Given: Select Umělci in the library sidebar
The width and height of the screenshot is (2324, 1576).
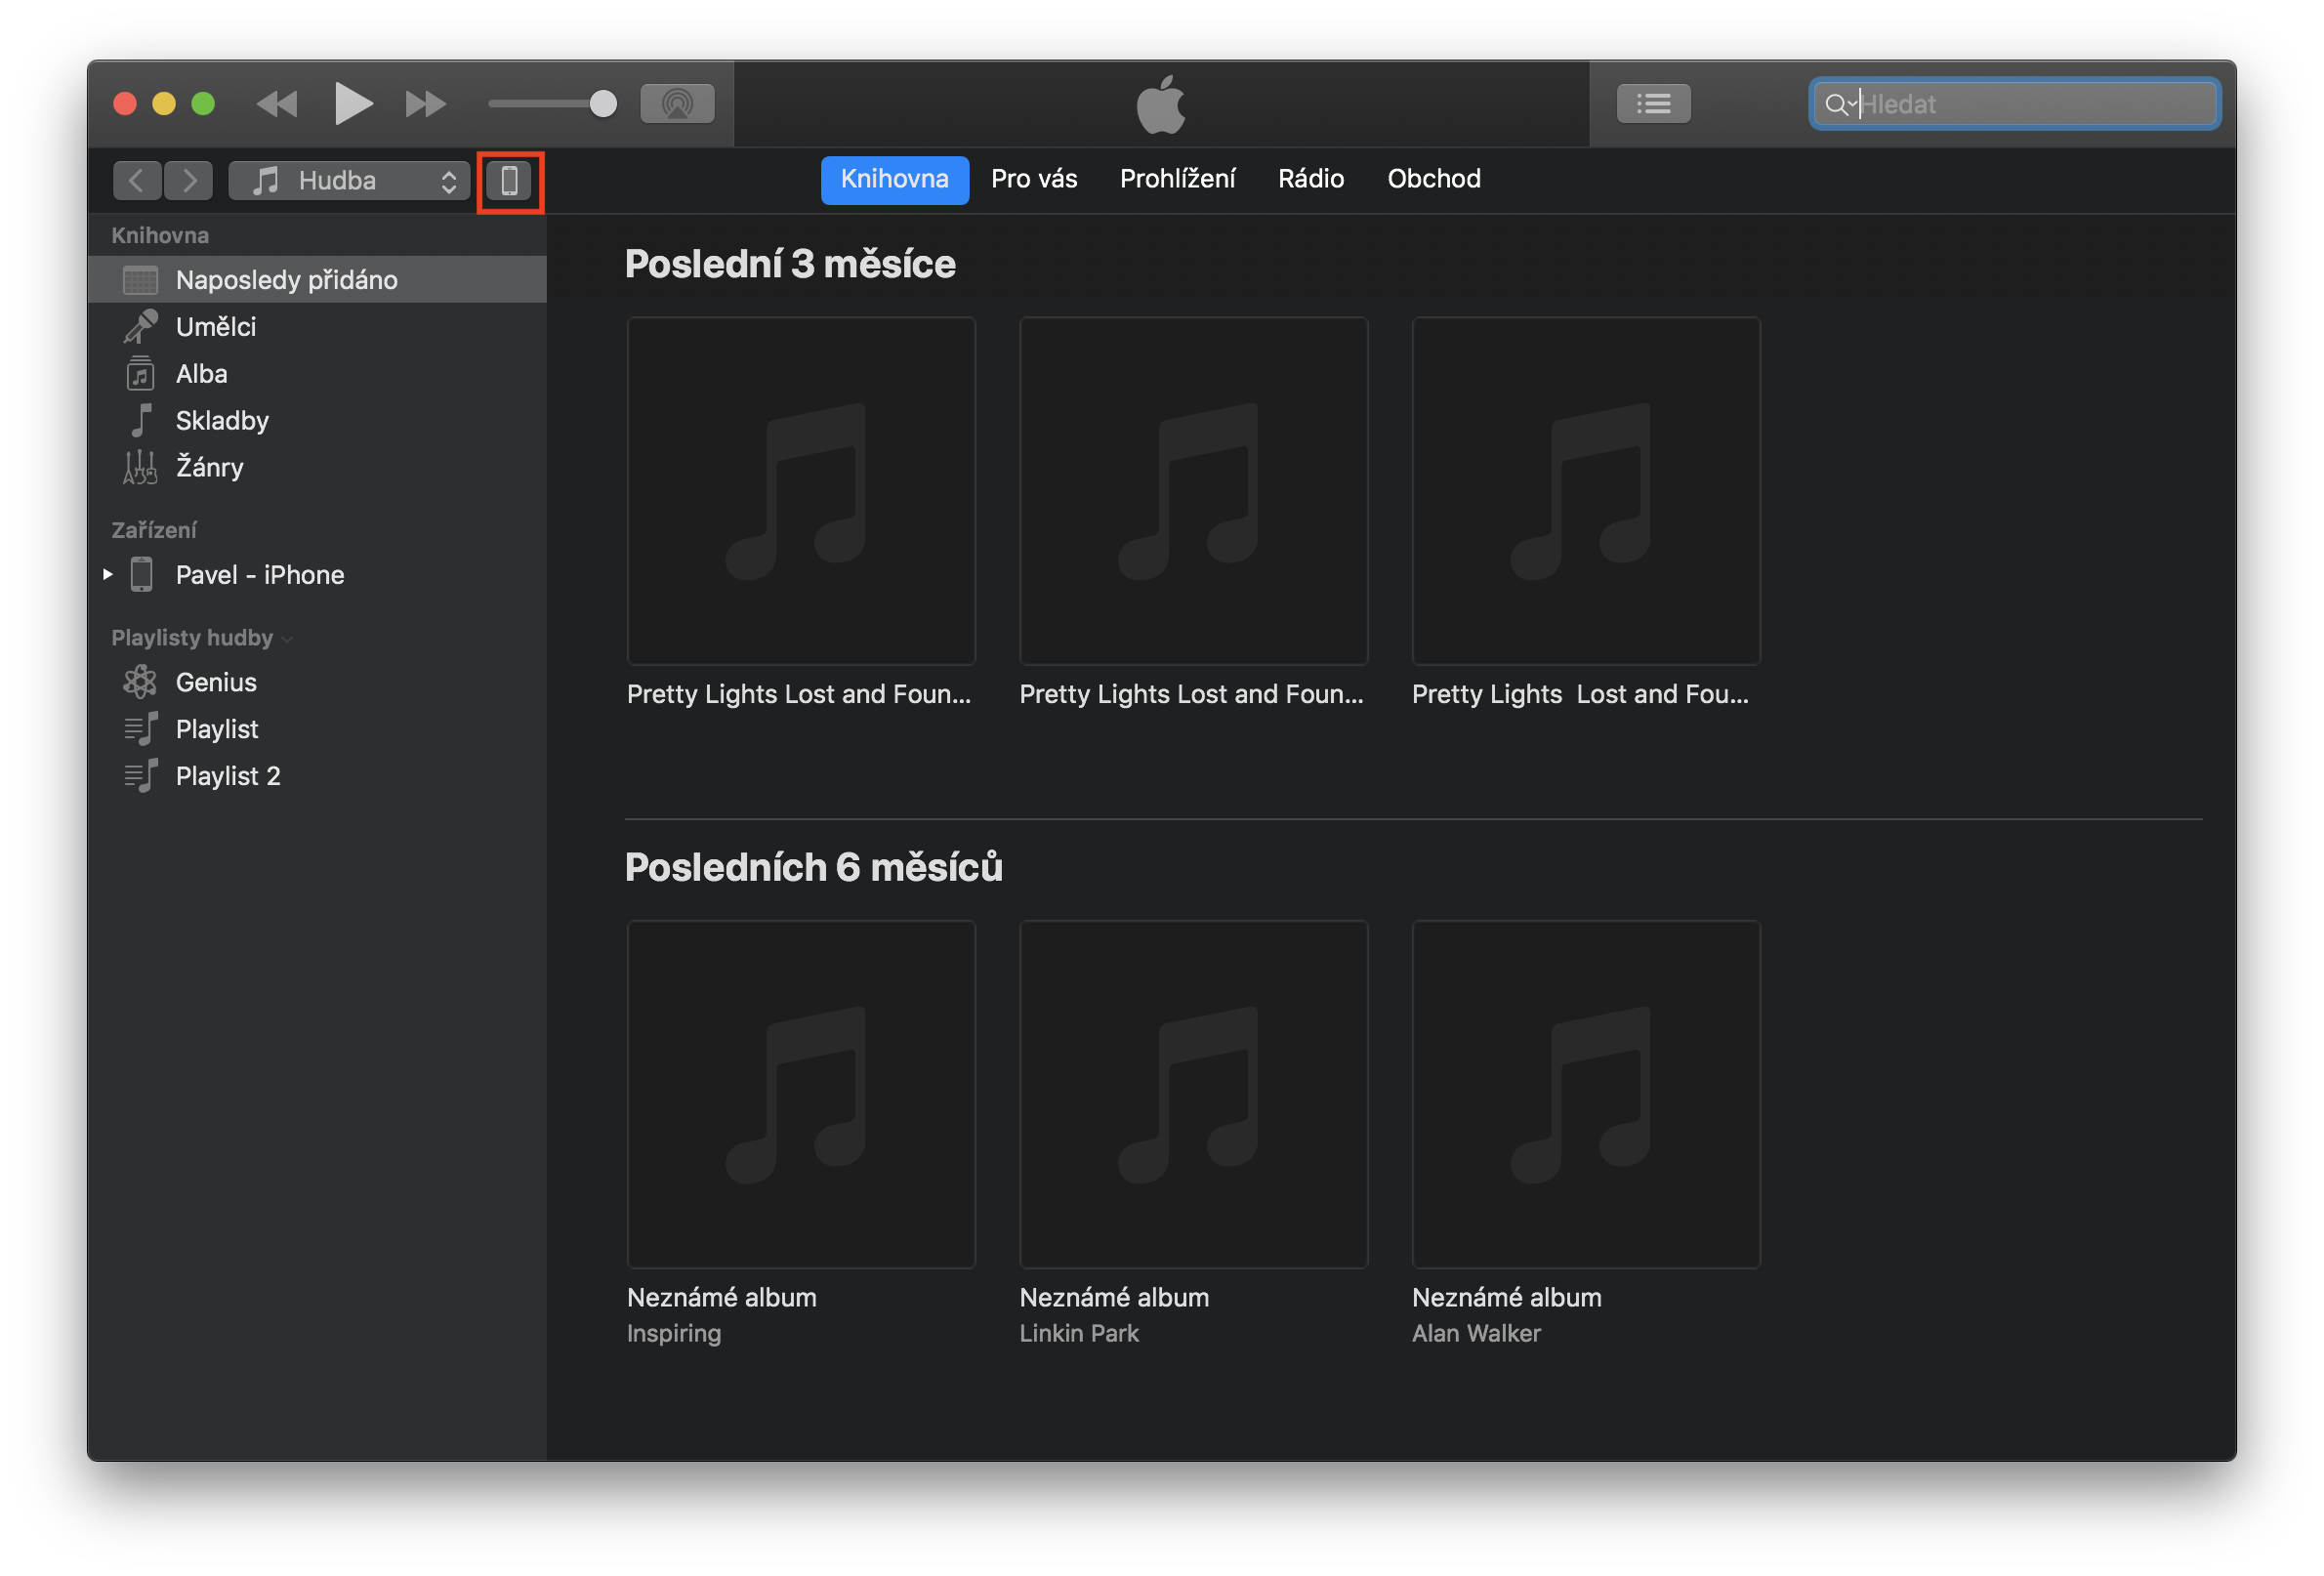Looking at the screenshot, I should pyautogui.click(x=215, y=327).
